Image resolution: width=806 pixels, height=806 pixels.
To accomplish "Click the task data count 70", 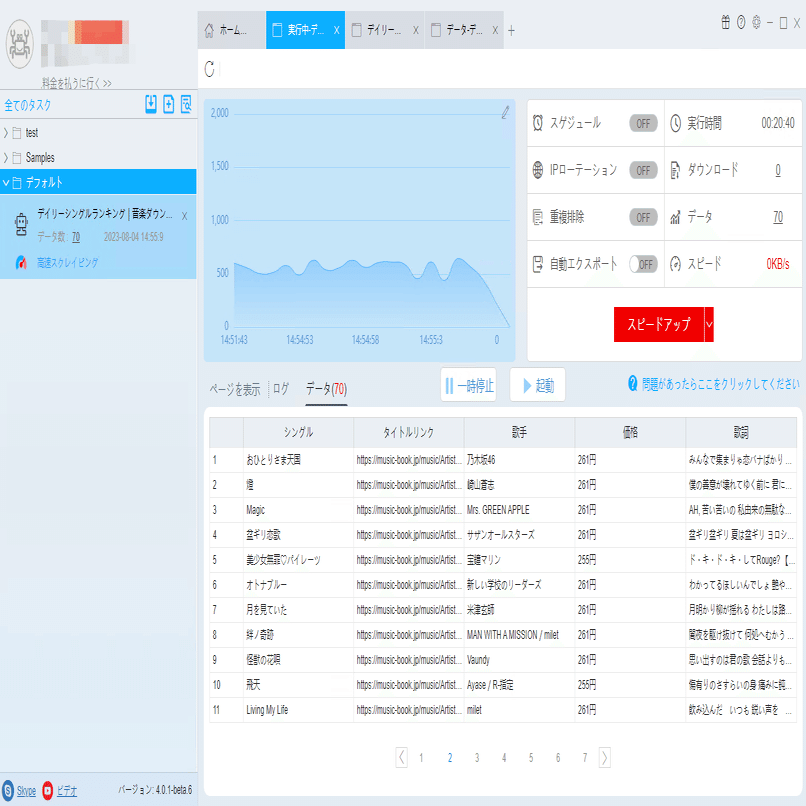I will [76, 237].
